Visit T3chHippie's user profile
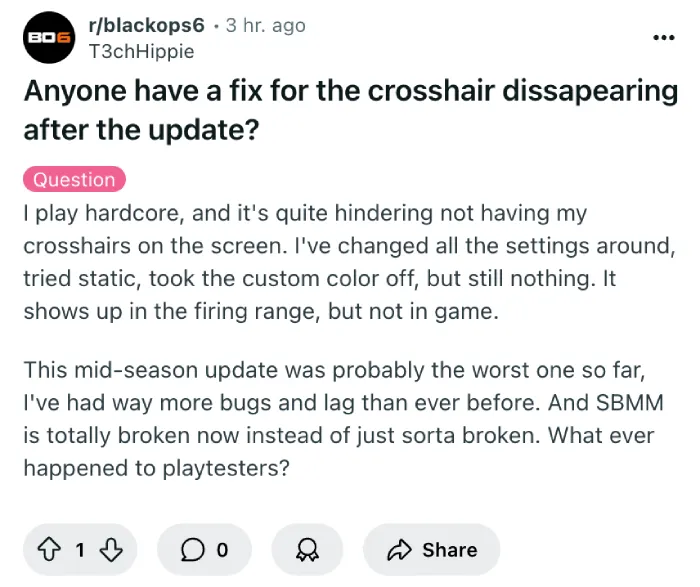The image size is (700, 587). pyautogui.click(x=142, y=51)
